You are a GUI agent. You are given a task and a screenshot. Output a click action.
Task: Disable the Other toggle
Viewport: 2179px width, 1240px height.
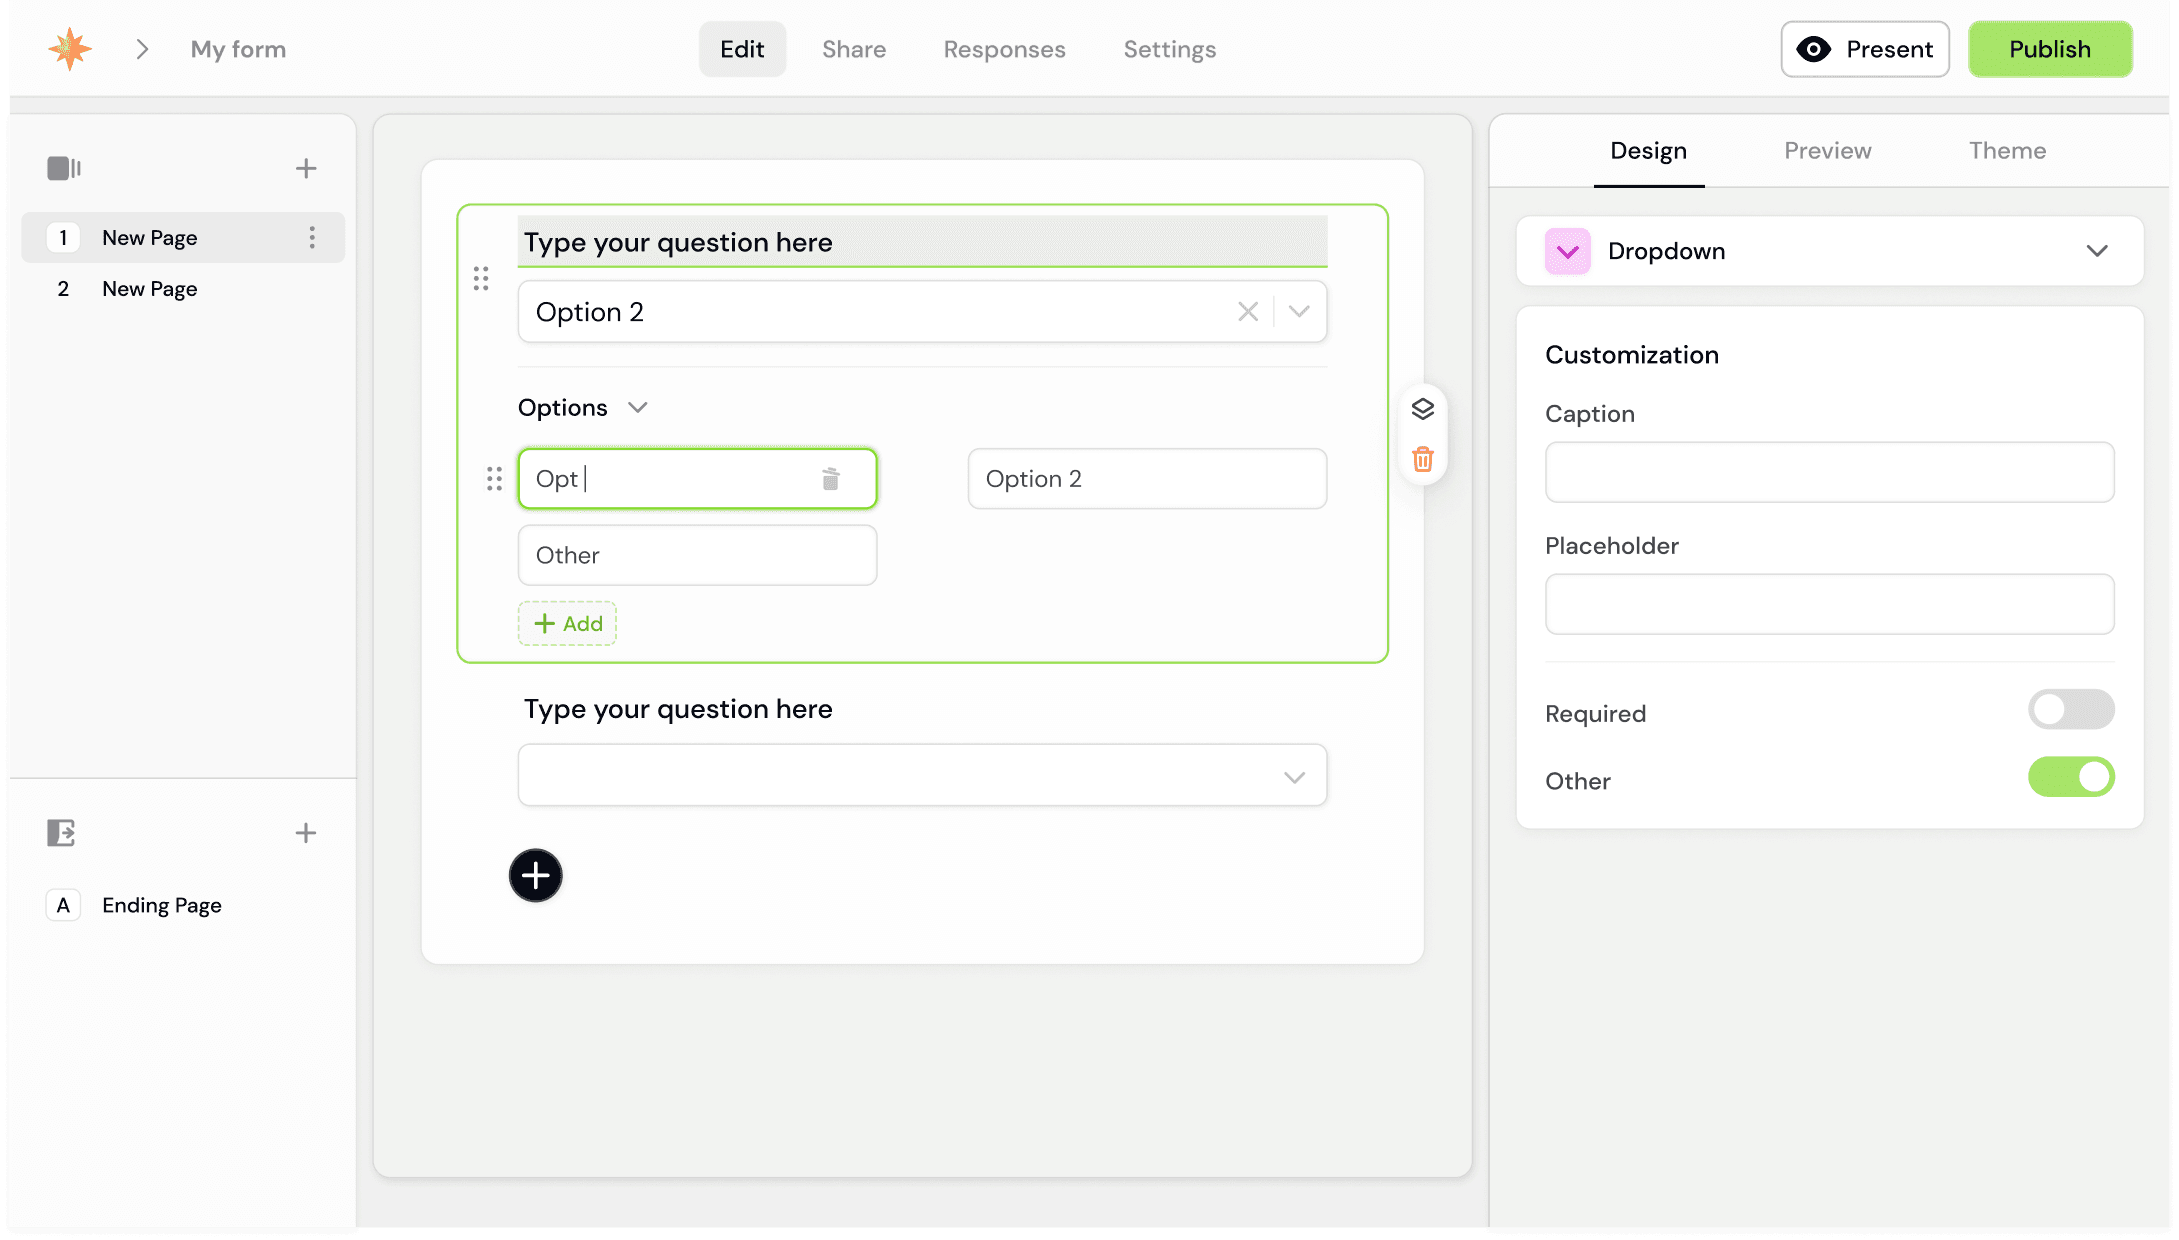tap(2071, 777)
